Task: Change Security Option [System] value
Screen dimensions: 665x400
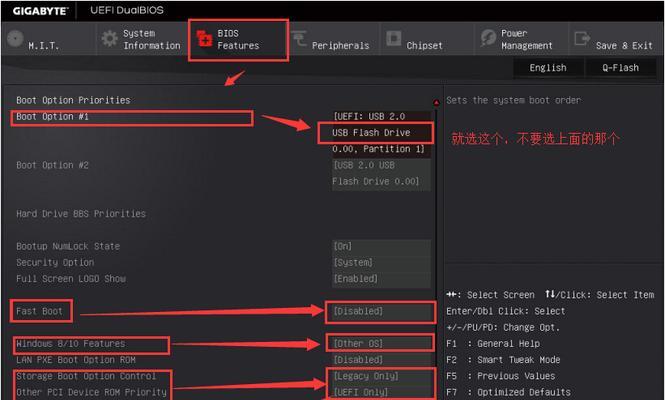Action: pyautogui.click(x=381, y=263)
